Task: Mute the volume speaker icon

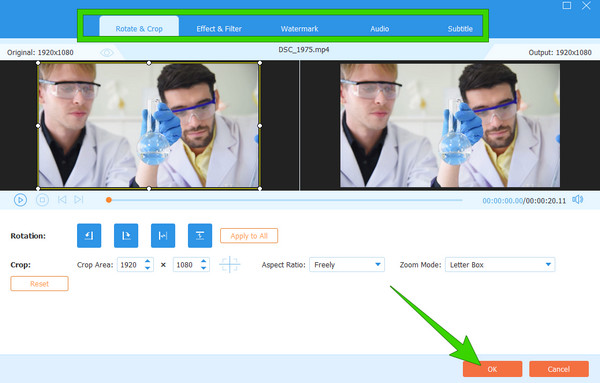Action: 577,200
